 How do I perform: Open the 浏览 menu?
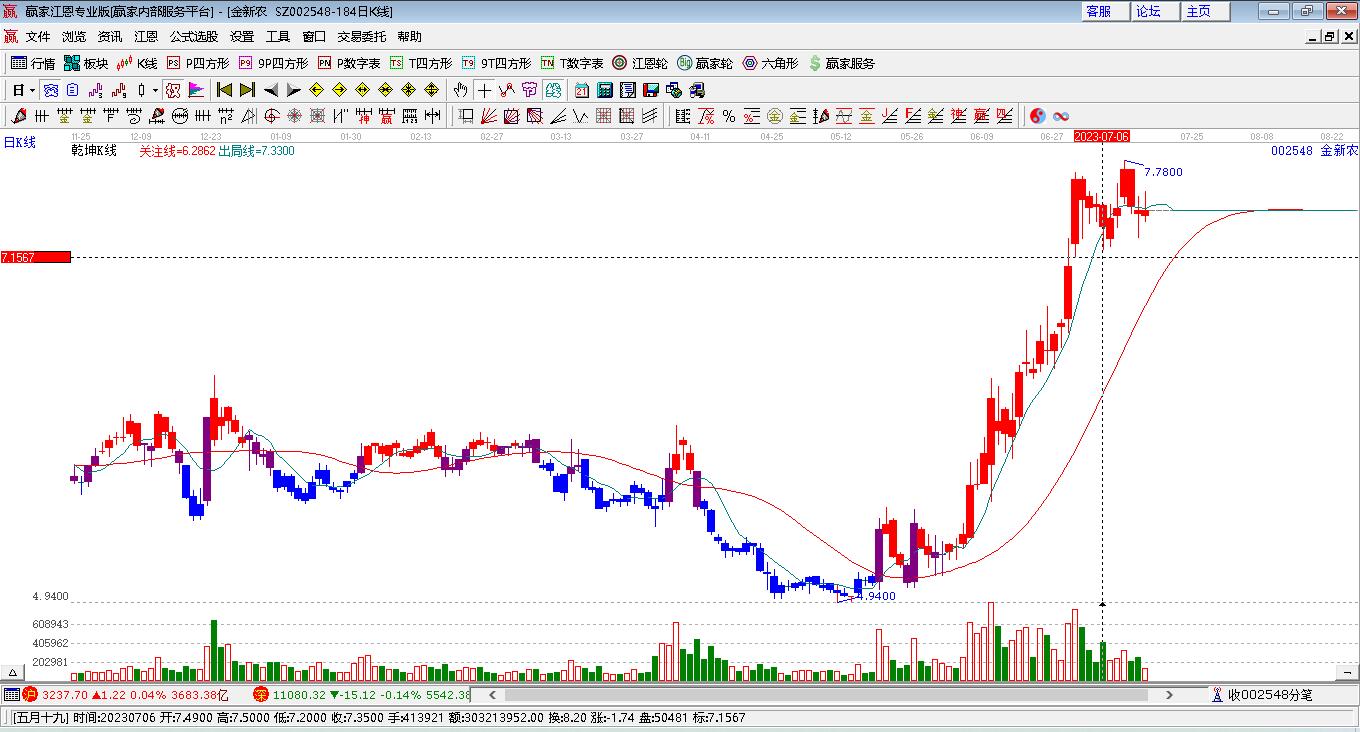[x=74, y=37]
